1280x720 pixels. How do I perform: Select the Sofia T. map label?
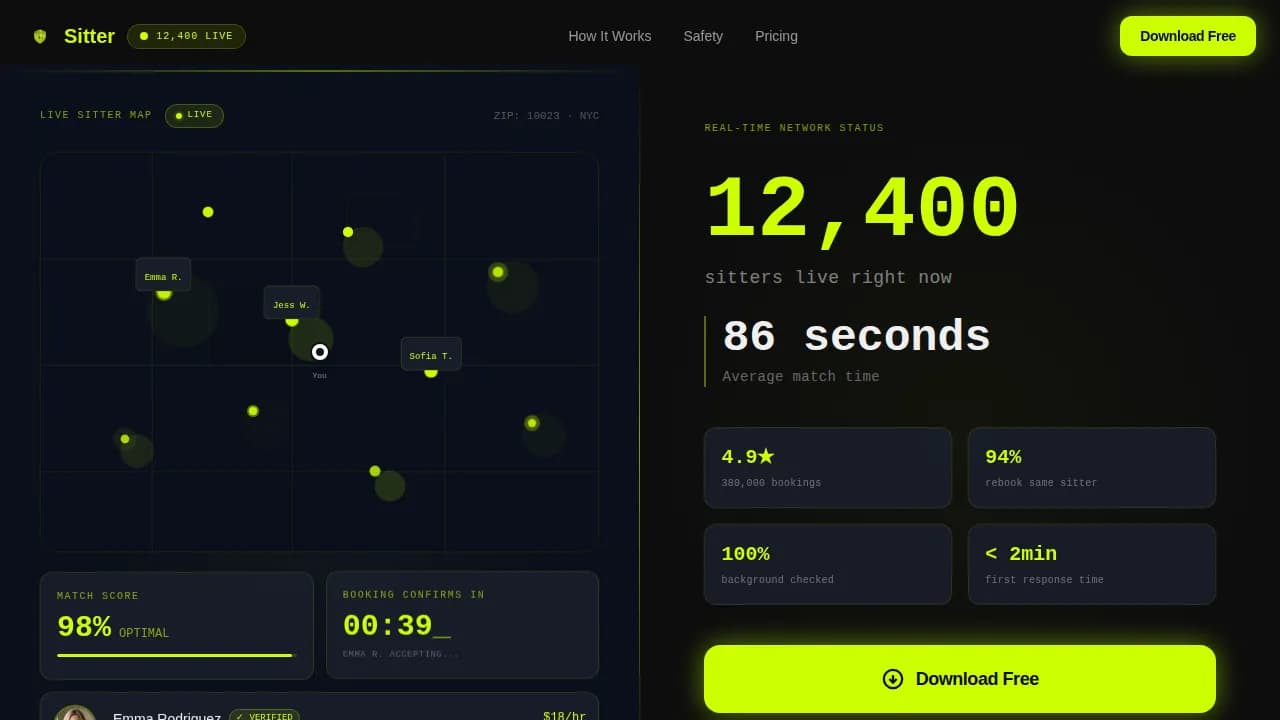(x=431, y=354)
